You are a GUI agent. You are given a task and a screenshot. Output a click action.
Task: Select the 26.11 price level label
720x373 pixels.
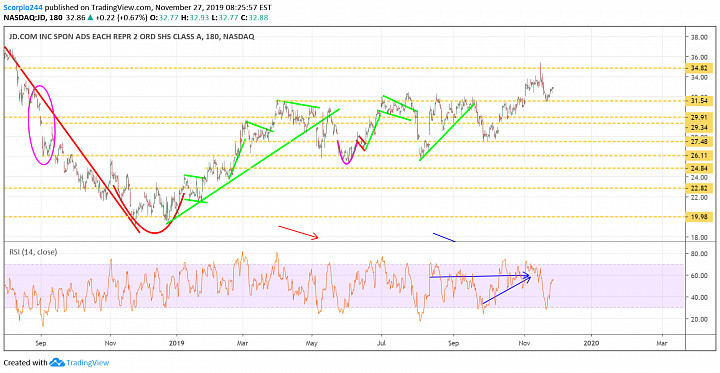coord(699,156)
